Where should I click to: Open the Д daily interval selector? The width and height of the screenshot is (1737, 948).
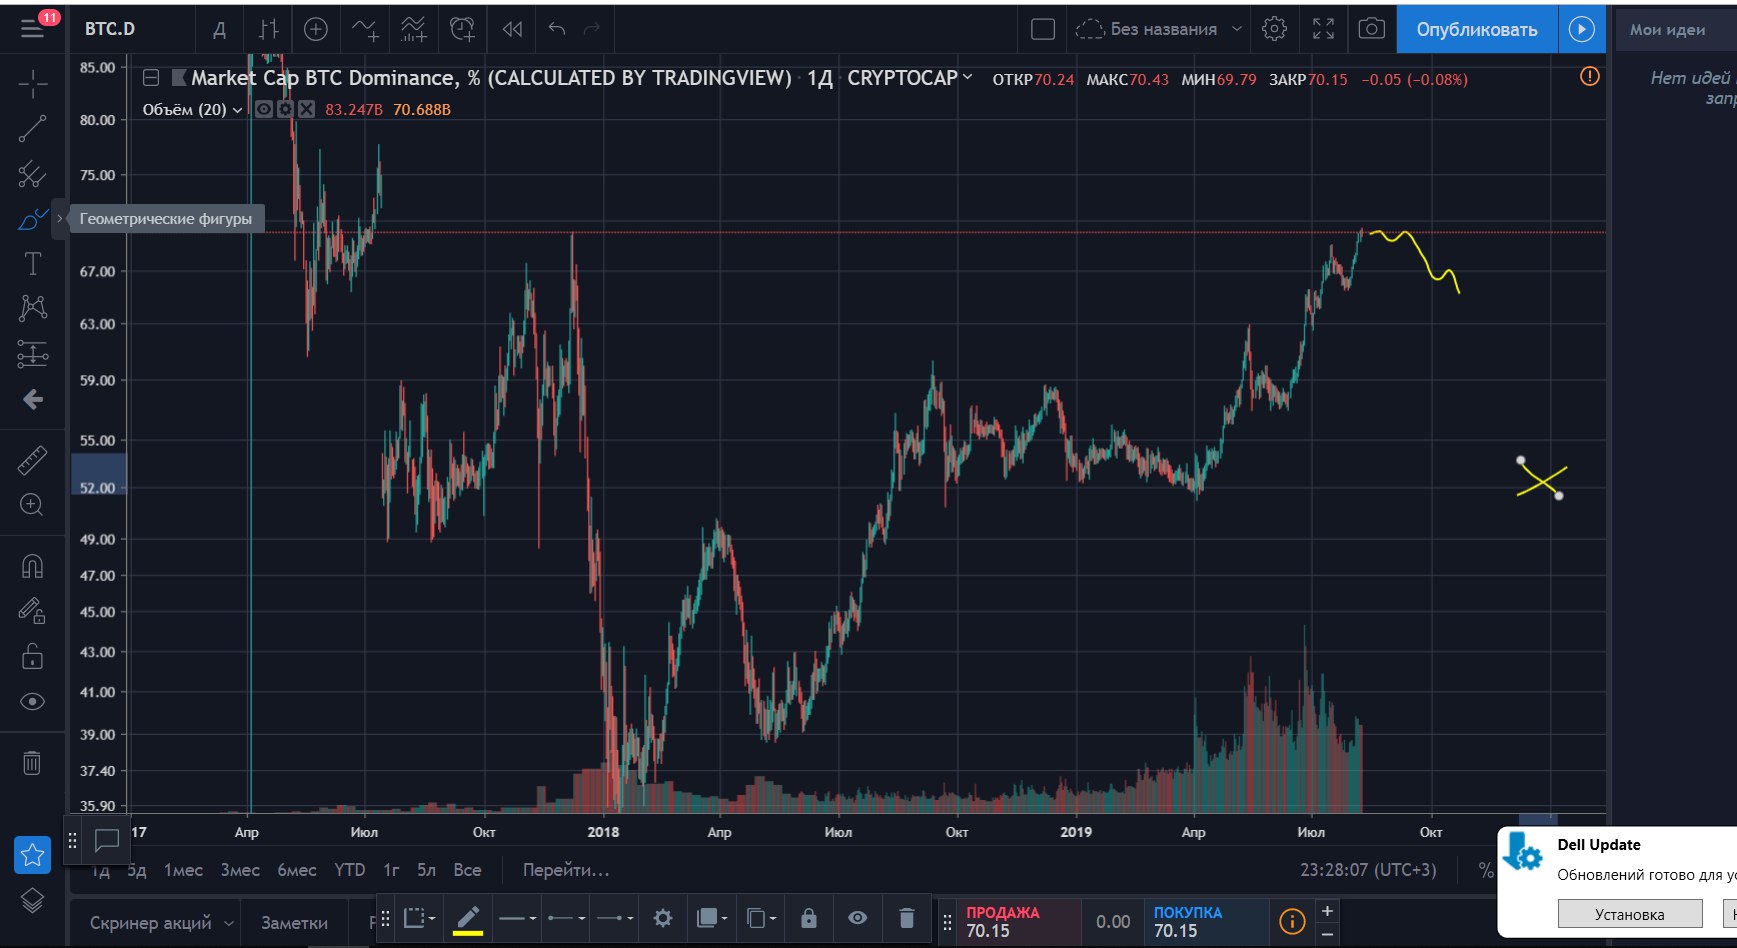tap(219, 30)
